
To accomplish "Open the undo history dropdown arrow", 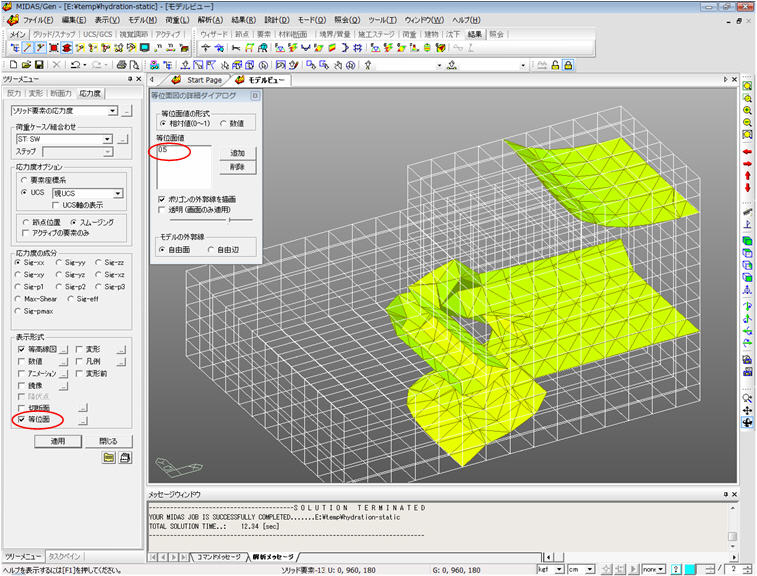I will (x=85, y=65).
